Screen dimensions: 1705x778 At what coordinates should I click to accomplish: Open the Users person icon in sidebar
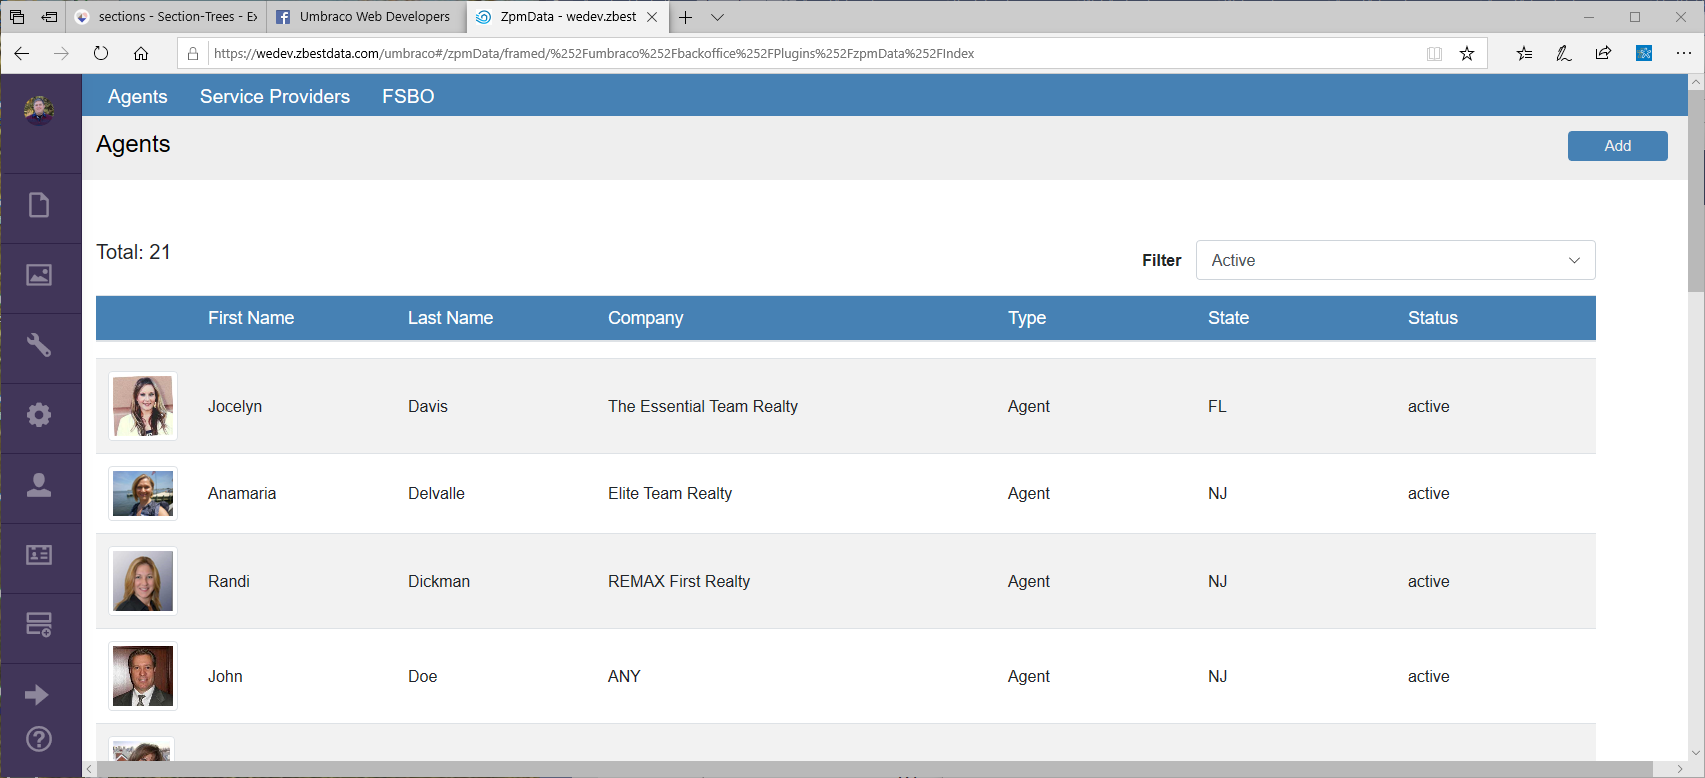point(39,485)
